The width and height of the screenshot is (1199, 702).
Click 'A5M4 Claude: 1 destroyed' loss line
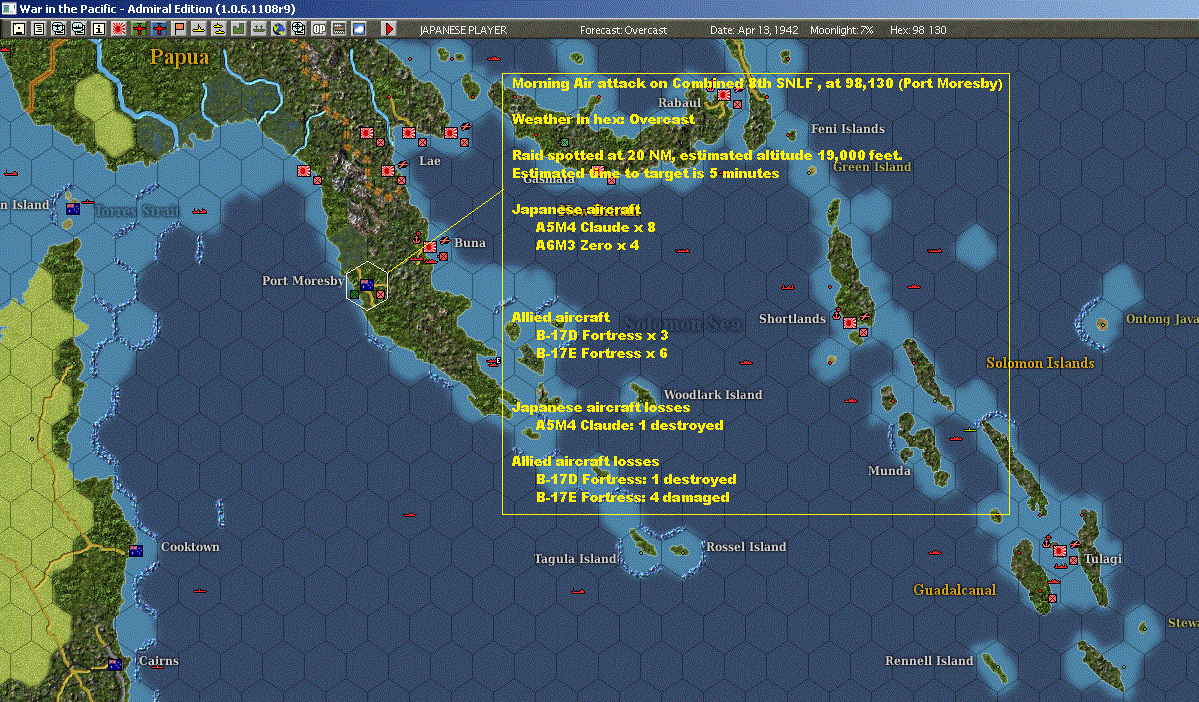tap(629, 425)
